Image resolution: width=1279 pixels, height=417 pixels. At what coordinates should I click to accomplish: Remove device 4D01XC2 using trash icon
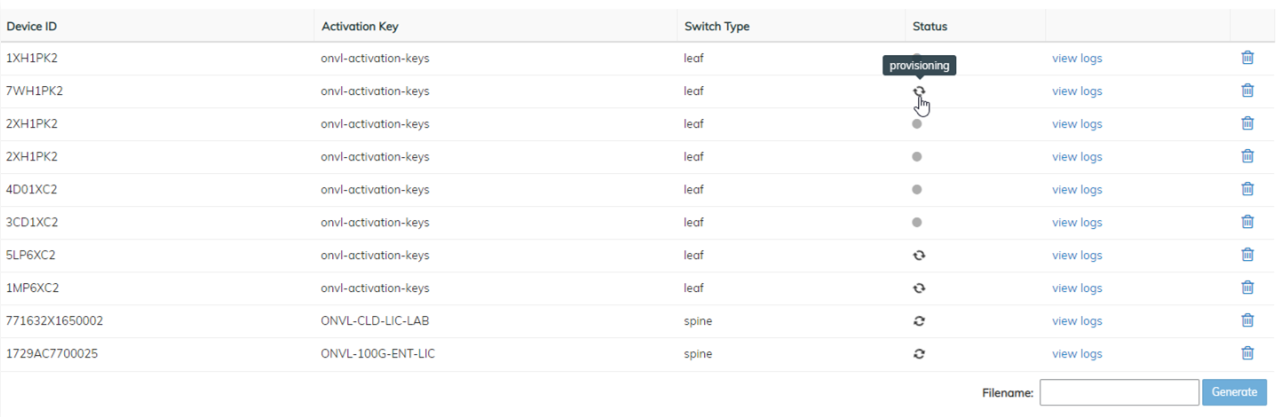tap(1247, 189)
